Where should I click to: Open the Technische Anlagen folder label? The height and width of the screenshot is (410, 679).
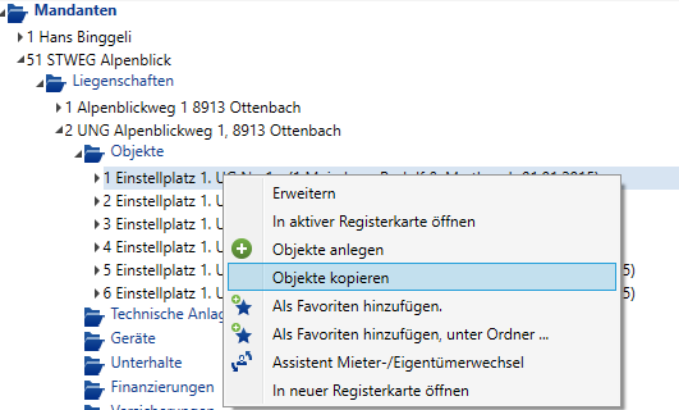167,314
